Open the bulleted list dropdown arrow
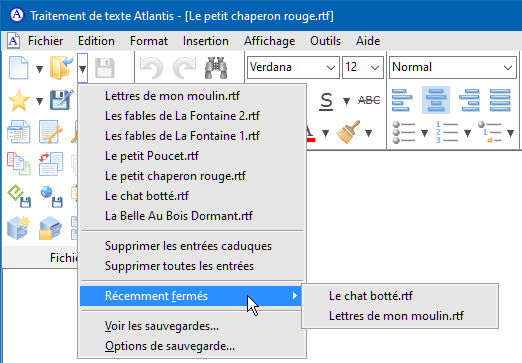522x363 pixels. [424, 133]
